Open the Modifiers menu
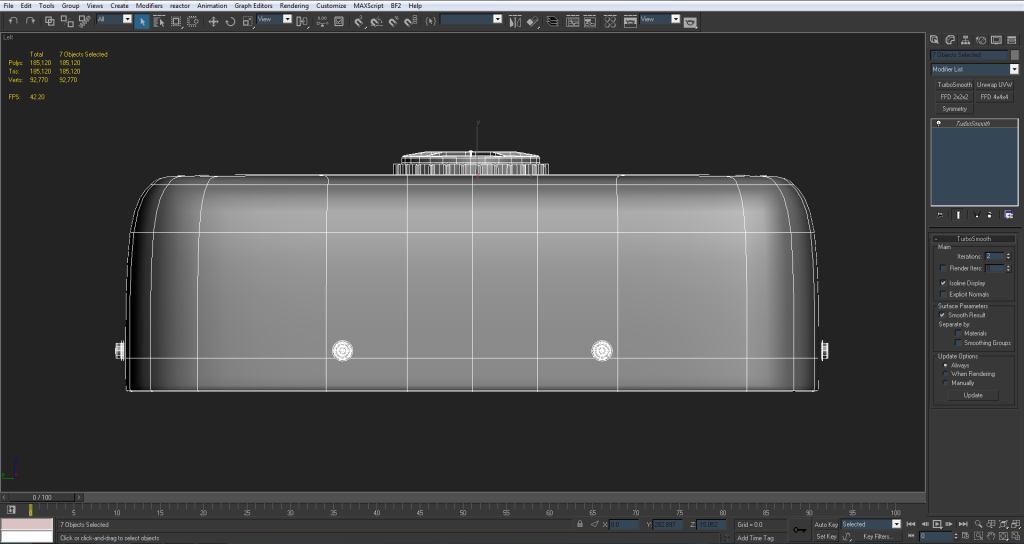Image resolution: width=1024 pixels, height=544 pixels. click(x=148, y=5)
